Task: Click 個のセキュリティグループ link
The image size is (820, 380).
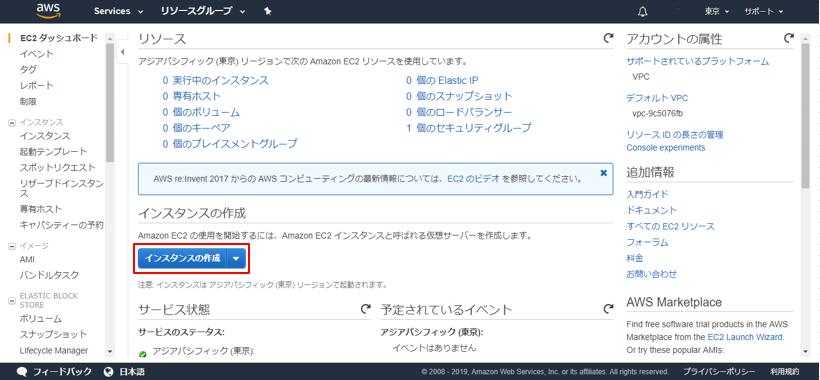Action: [x=474, y=128]
